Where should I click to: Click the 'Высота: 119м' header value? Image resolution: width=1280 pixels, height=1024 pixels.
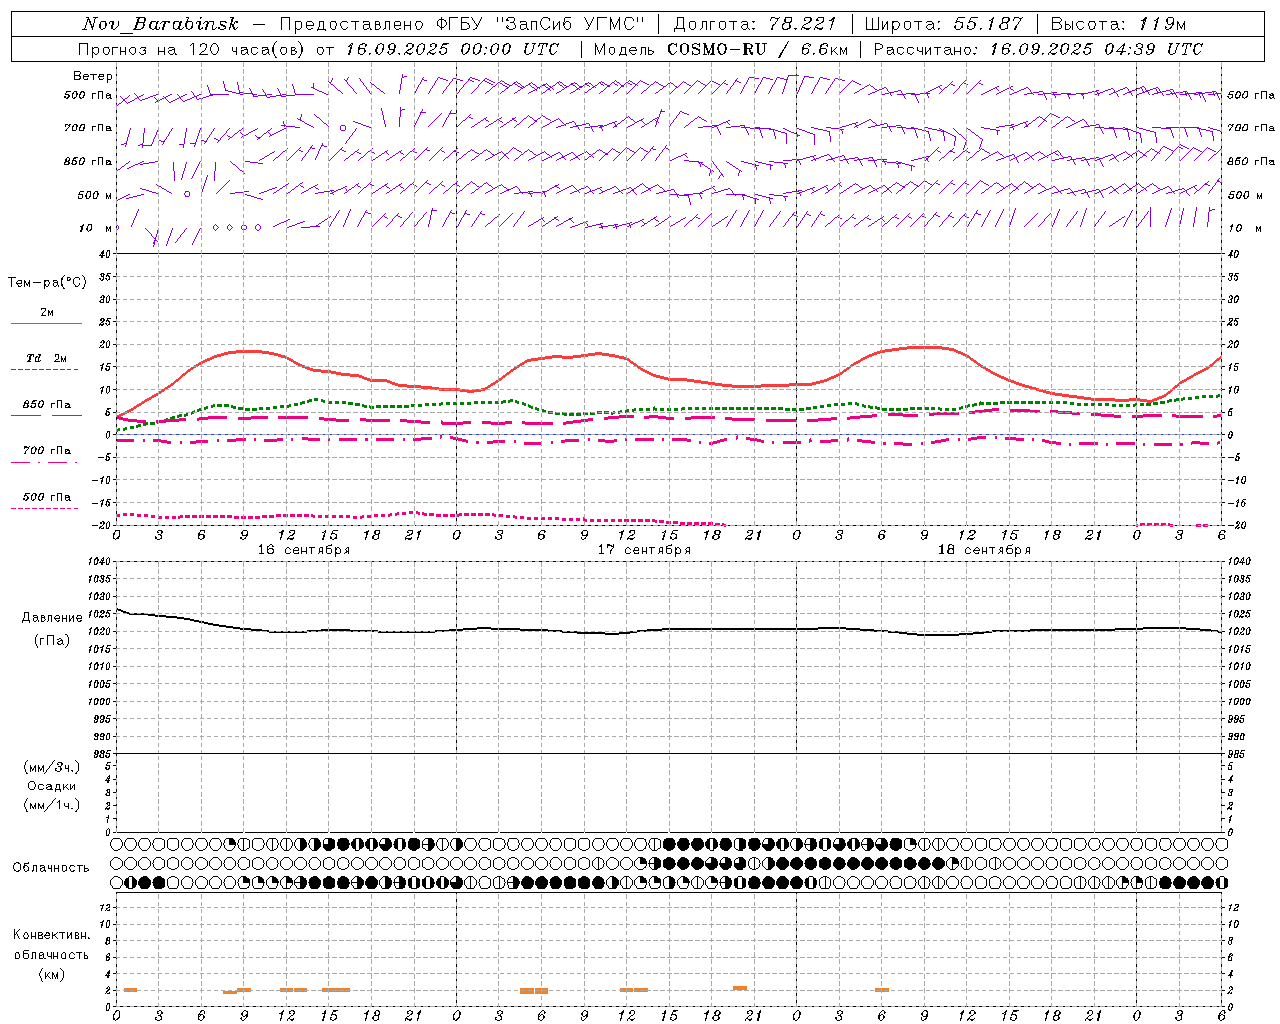[1118, 24]
